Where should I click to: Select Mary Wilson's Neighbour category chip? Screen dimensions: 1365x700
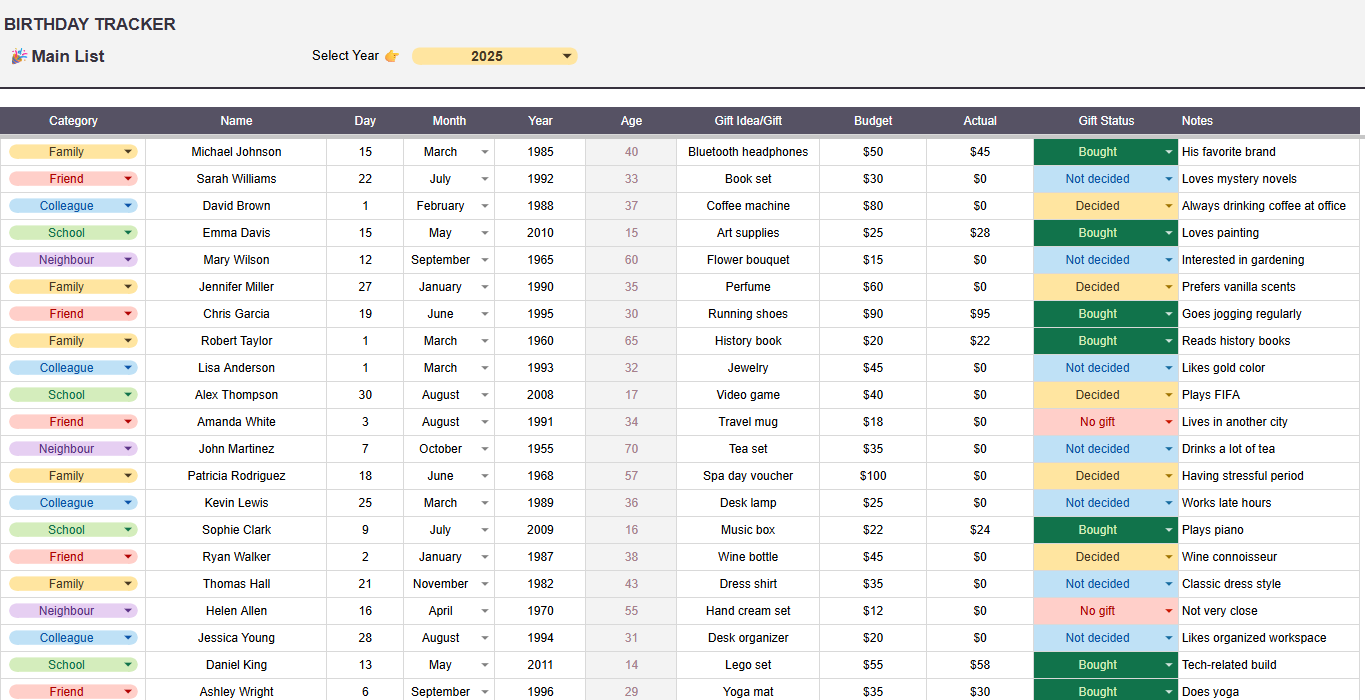(x=66, y=260)
